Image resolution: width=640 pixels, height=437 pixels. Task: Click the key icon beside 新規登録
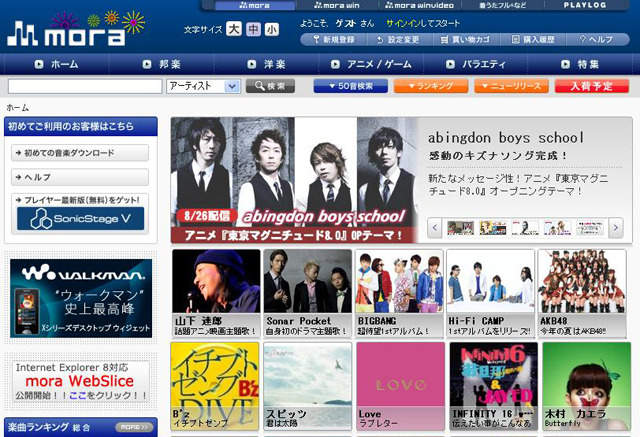tap(316, 39)
